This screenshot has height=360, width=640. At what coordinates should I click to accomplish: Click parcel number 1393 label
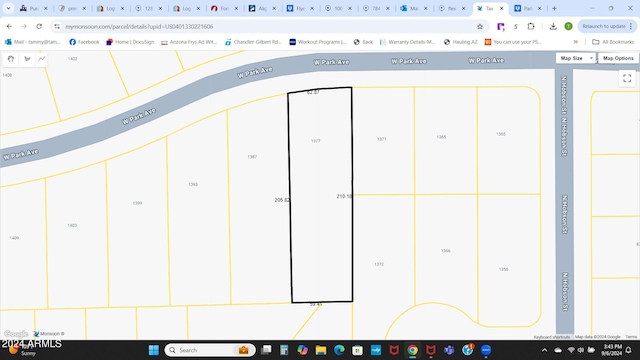[x=193, y=184]
